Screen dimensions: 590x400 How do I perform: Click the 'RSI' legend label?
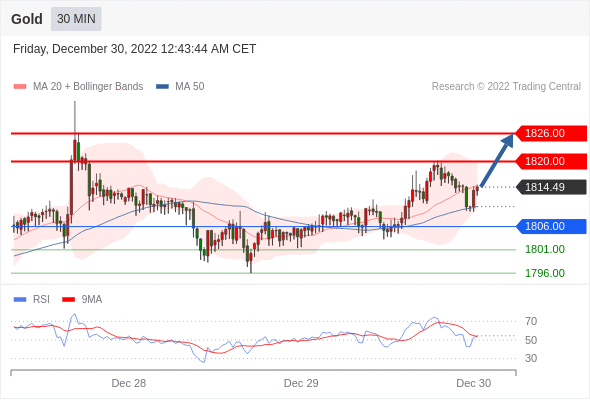tap(41, 300)
